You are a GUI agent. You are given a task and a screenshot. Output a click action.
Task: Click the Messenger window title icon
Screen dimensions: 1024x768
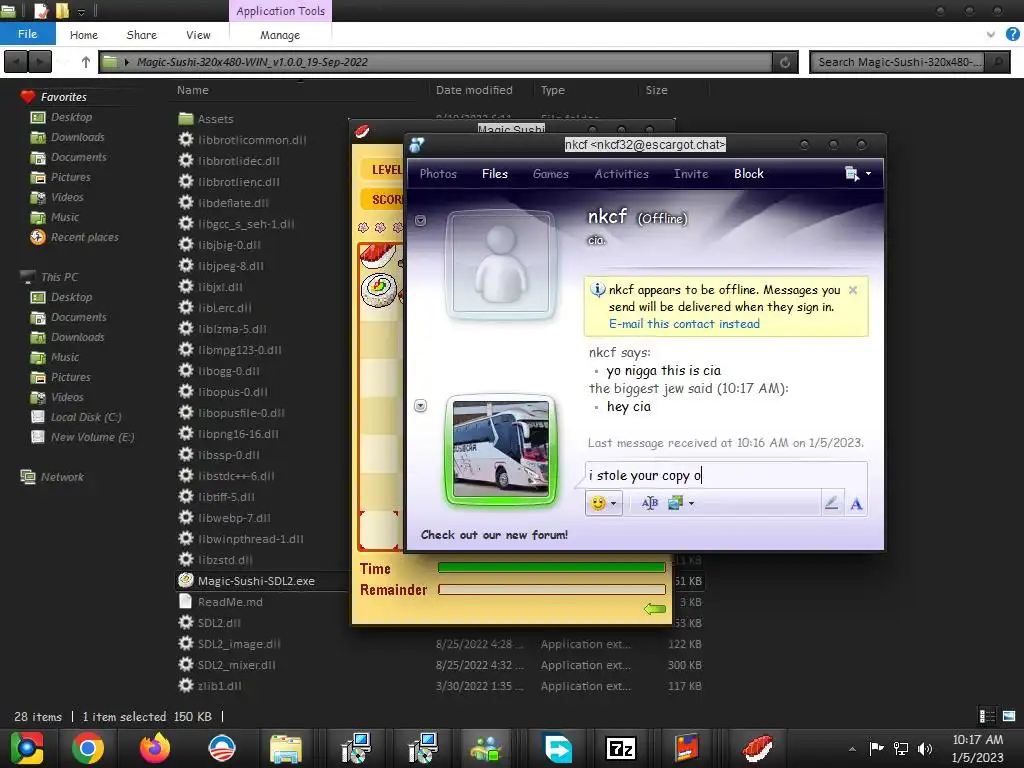(417, 144)
